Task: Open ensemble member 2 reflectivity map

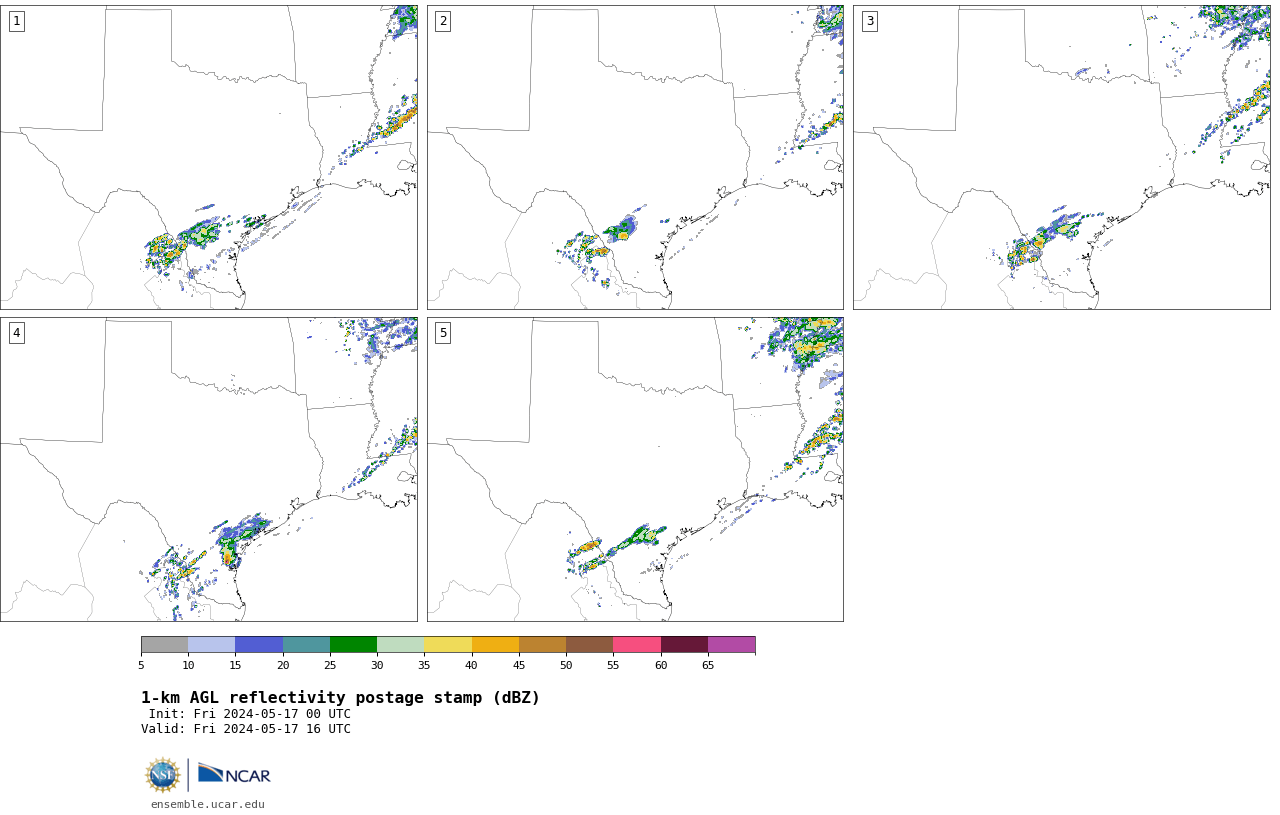Action: coord(635,157)
